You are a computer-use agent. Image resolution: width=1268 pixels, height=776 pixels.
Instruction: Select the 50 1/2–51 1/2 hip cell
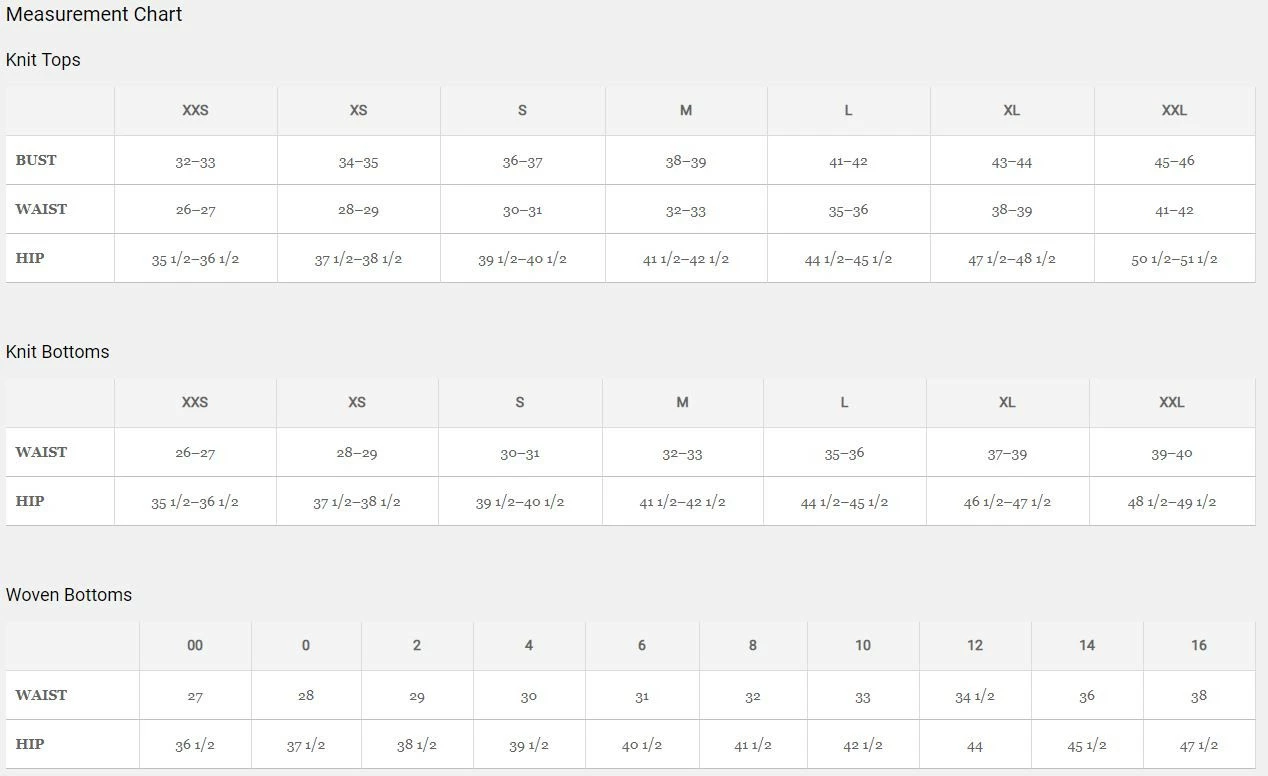[1174, 259]
